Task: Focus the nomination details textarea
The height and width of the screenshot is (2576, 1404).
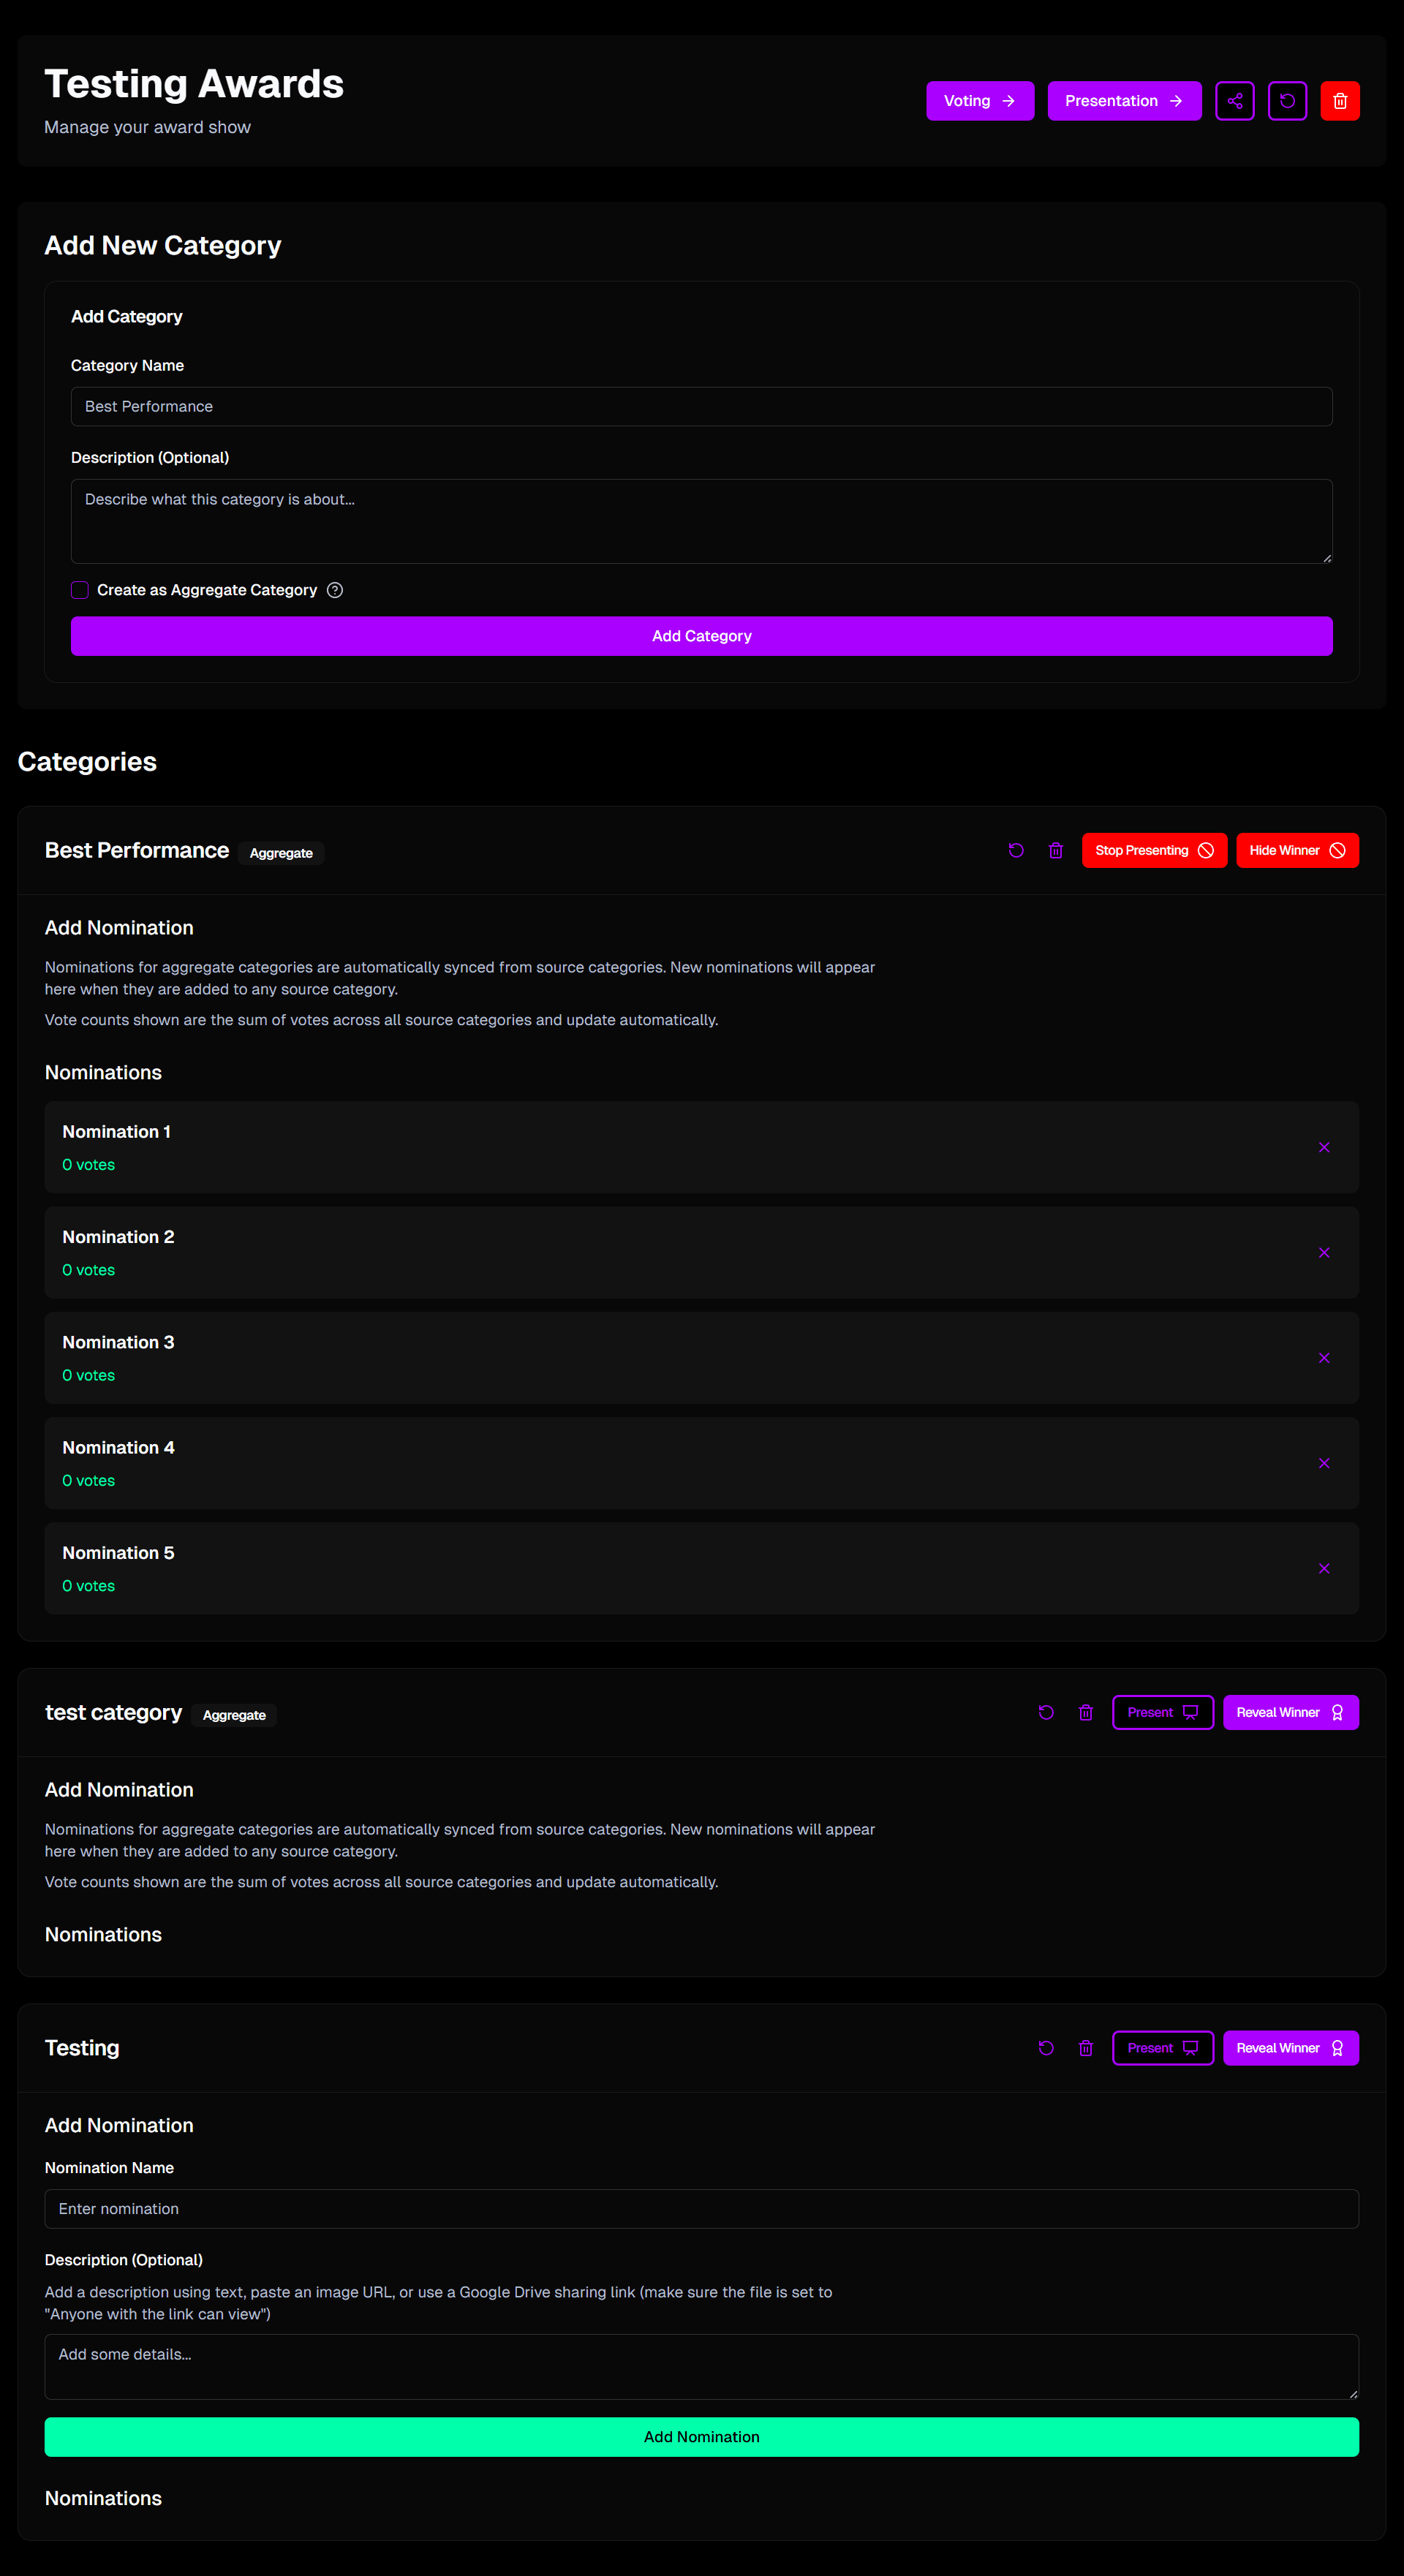Action: pos(701,2367)
